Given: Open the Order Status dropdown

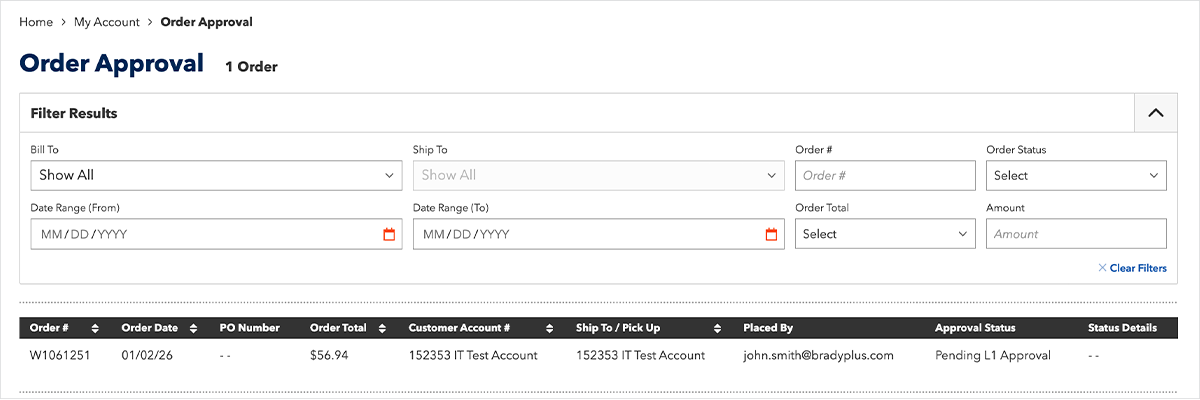Looking at the screenshot, I should [x=1076, y=175].
